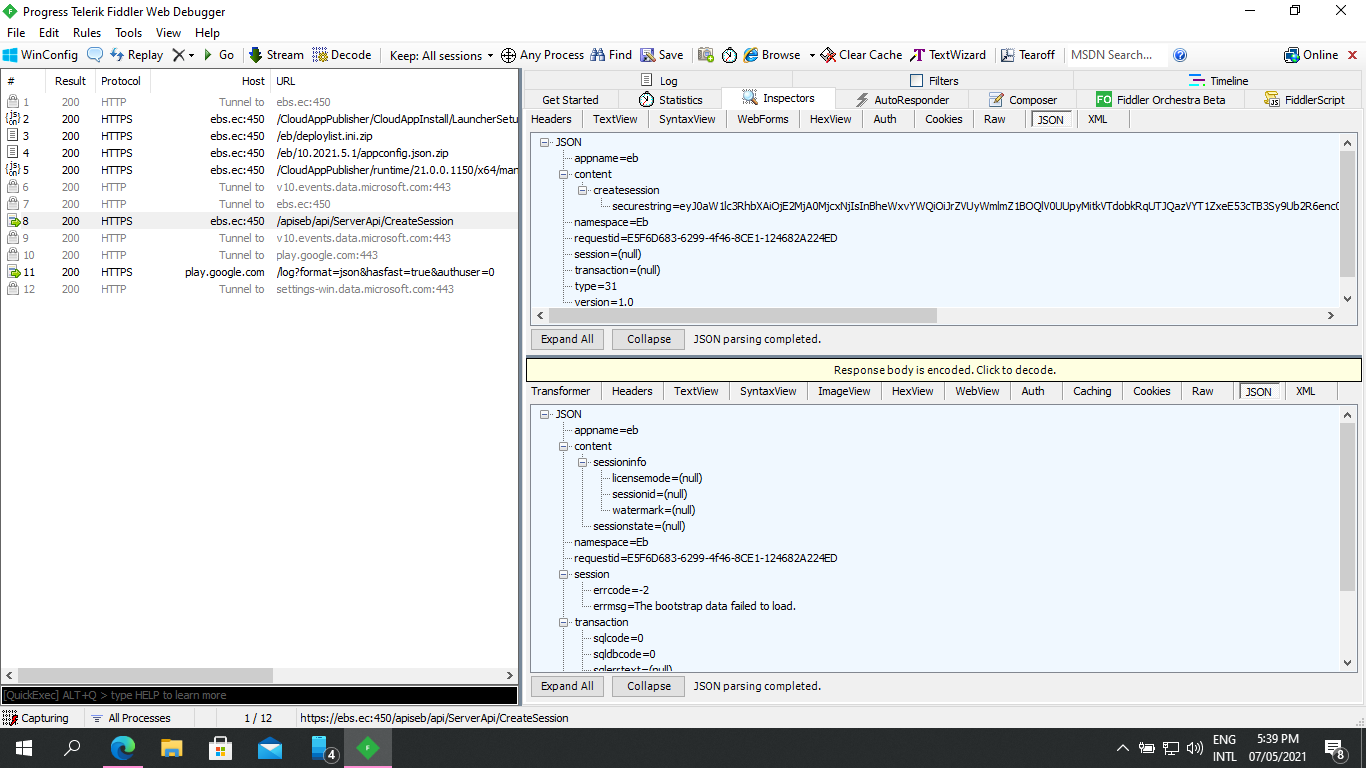
Task: Open the Keep: All sessions dropdown
Action: pos(441,56)
